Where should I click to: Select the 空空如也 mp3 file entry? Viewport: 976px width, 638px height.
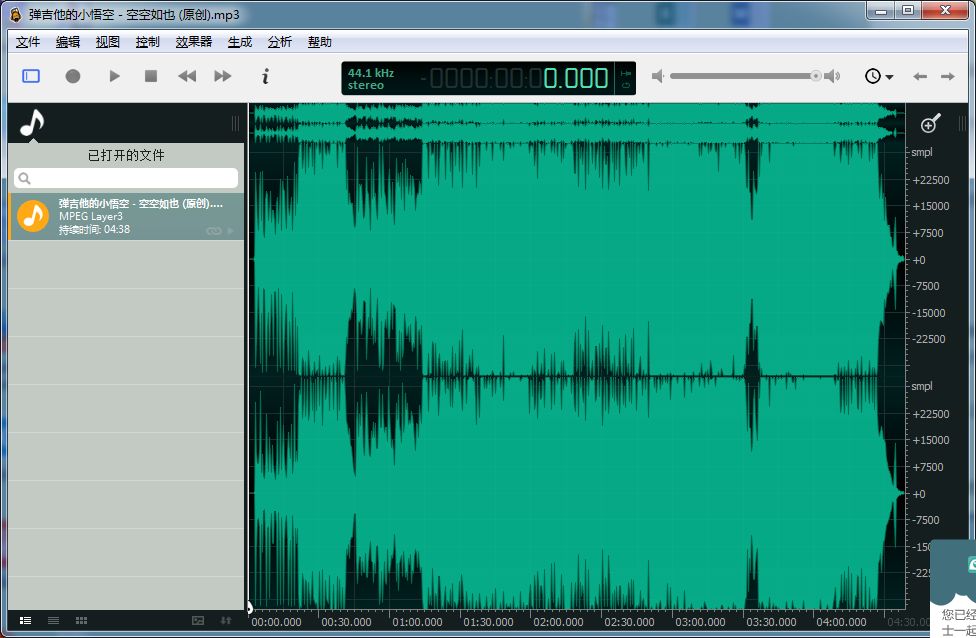pyautogui.click(x=126, y=216)
